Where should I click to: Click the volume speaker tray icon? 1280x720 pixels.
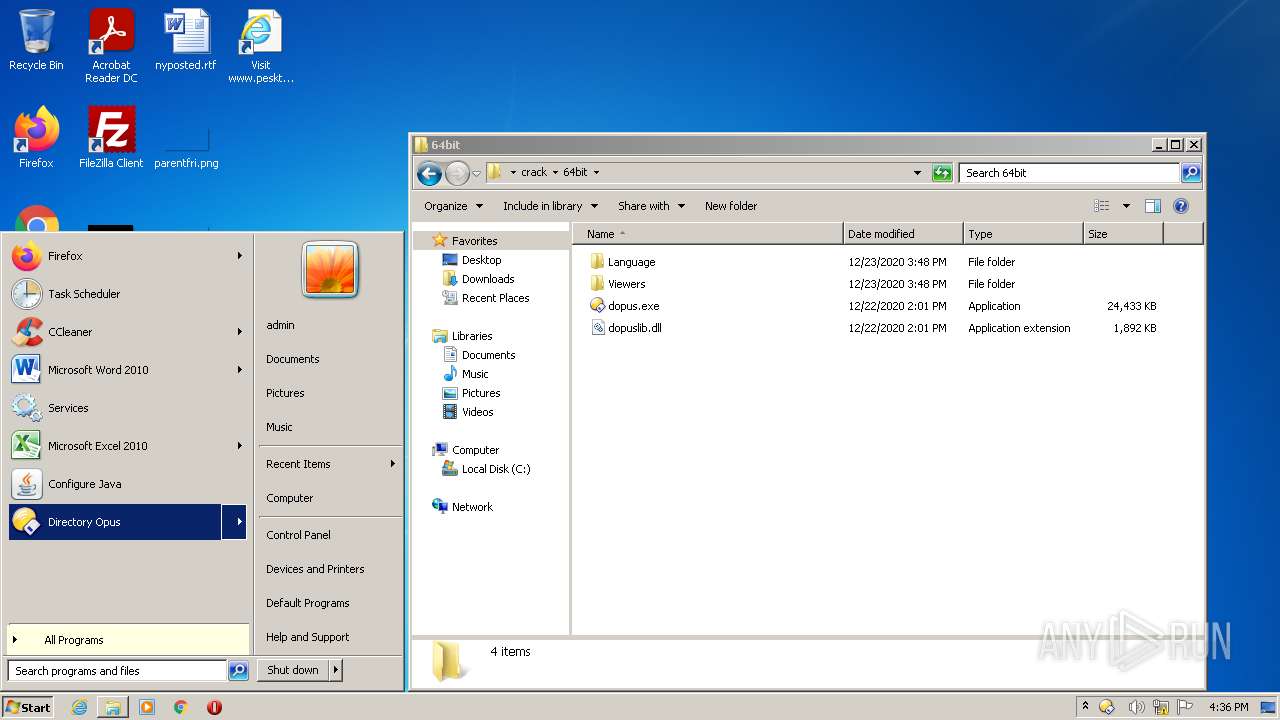click(x=1136, y=707)
